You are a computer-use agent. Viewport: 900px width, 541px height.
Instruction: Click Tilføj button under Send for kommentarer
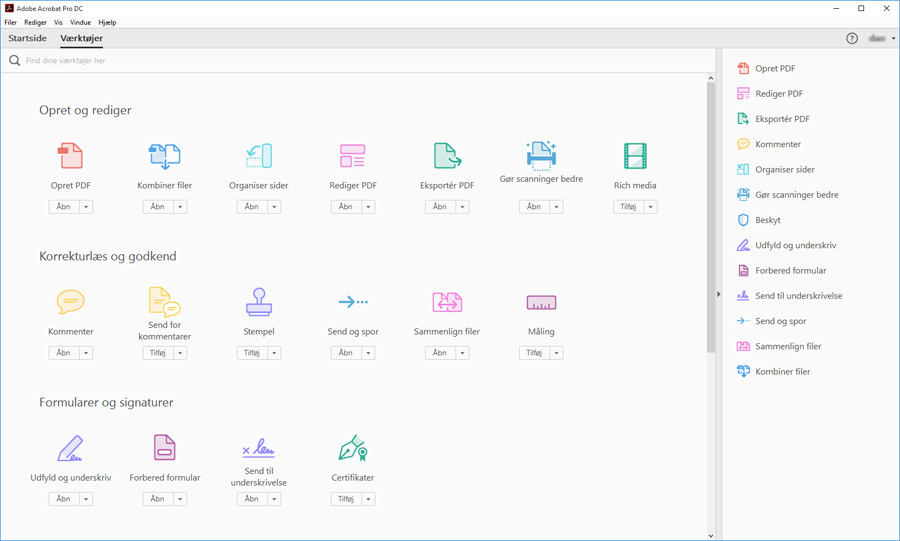pyautogui.click(x=158, y=353)
